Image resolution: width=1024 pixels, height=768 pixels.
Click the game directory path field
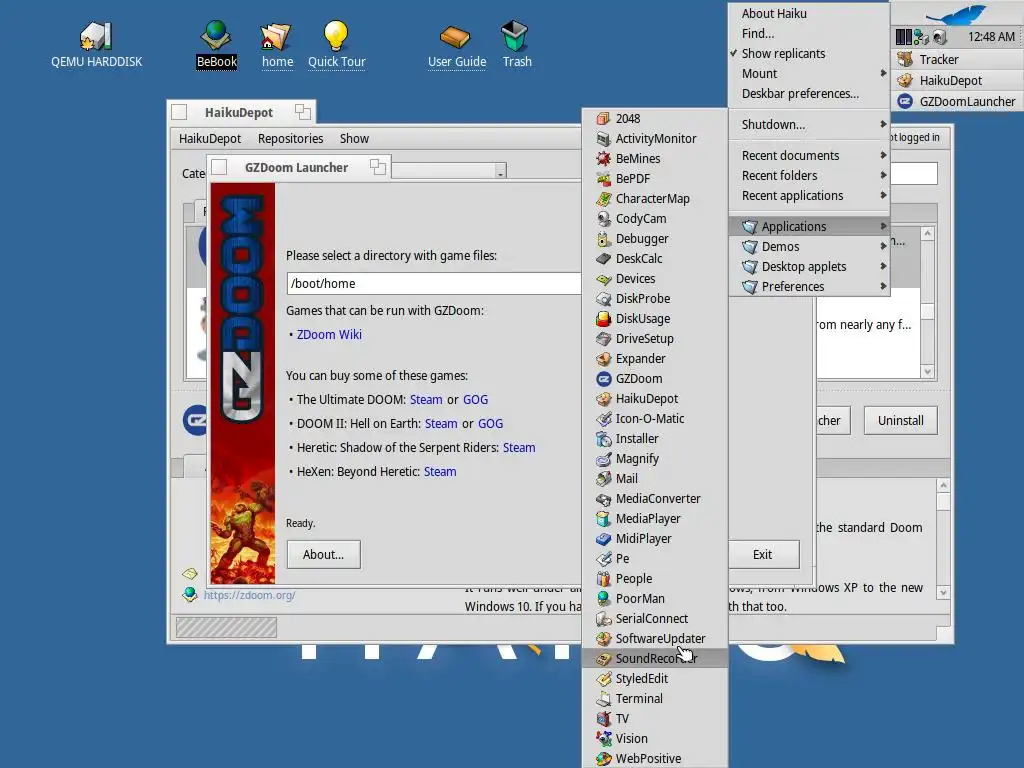434,283
